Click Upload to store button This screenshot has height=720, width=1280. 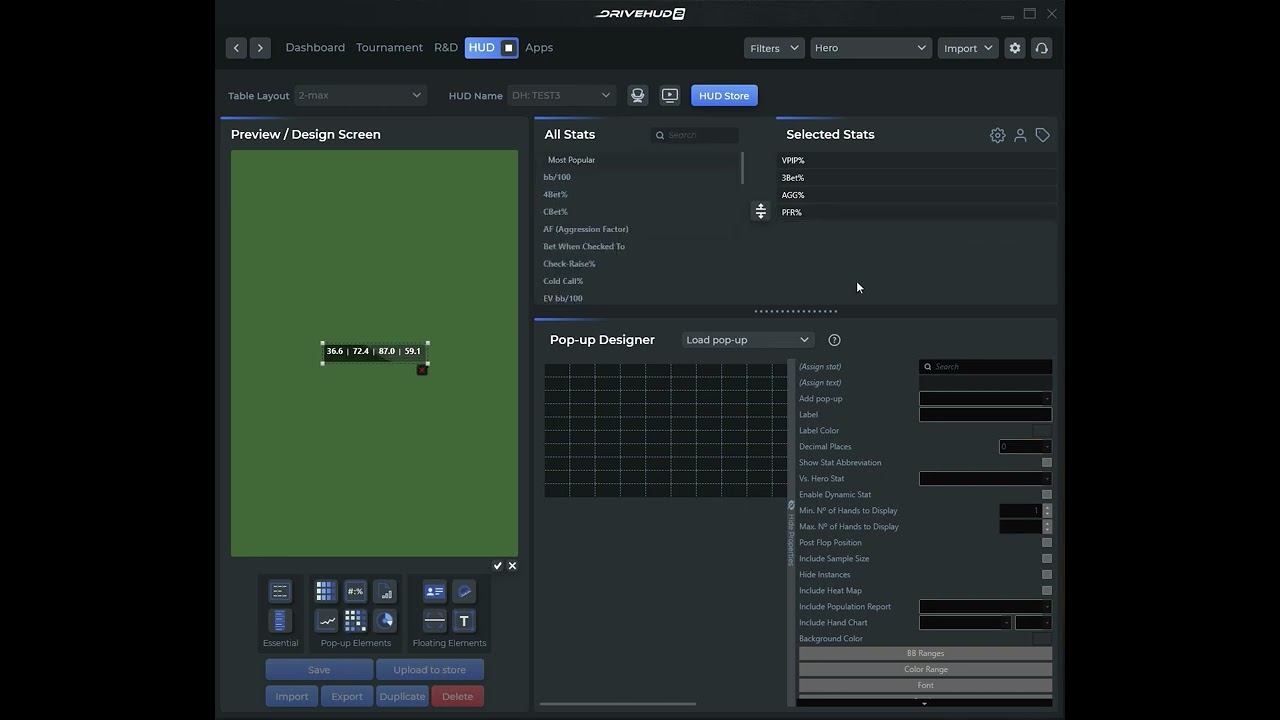430,670
